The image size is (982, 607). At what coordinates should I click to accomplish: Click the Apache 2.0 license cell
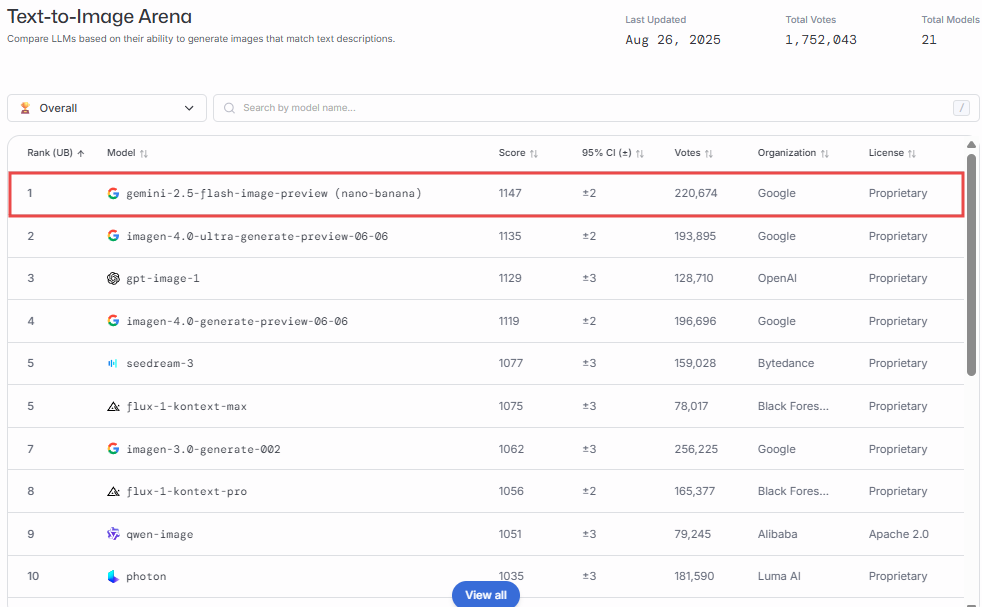(x=899, y=534)
